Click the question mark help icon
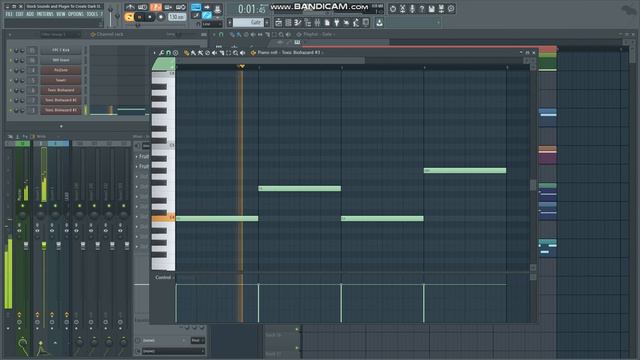This screenshot has width=640, height=360. pos(422,9)
